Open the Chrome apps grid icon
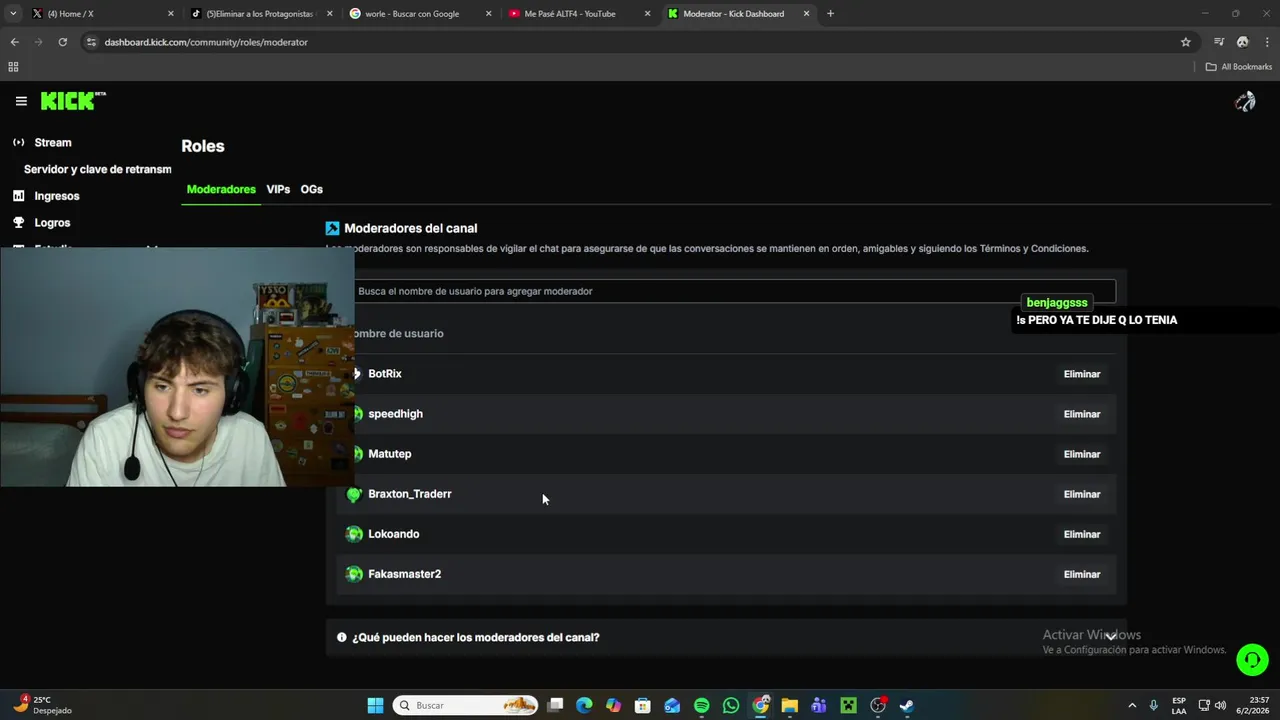Image resolution: width=1280 pixels, height=720 pixels. [x=13, y=67]
